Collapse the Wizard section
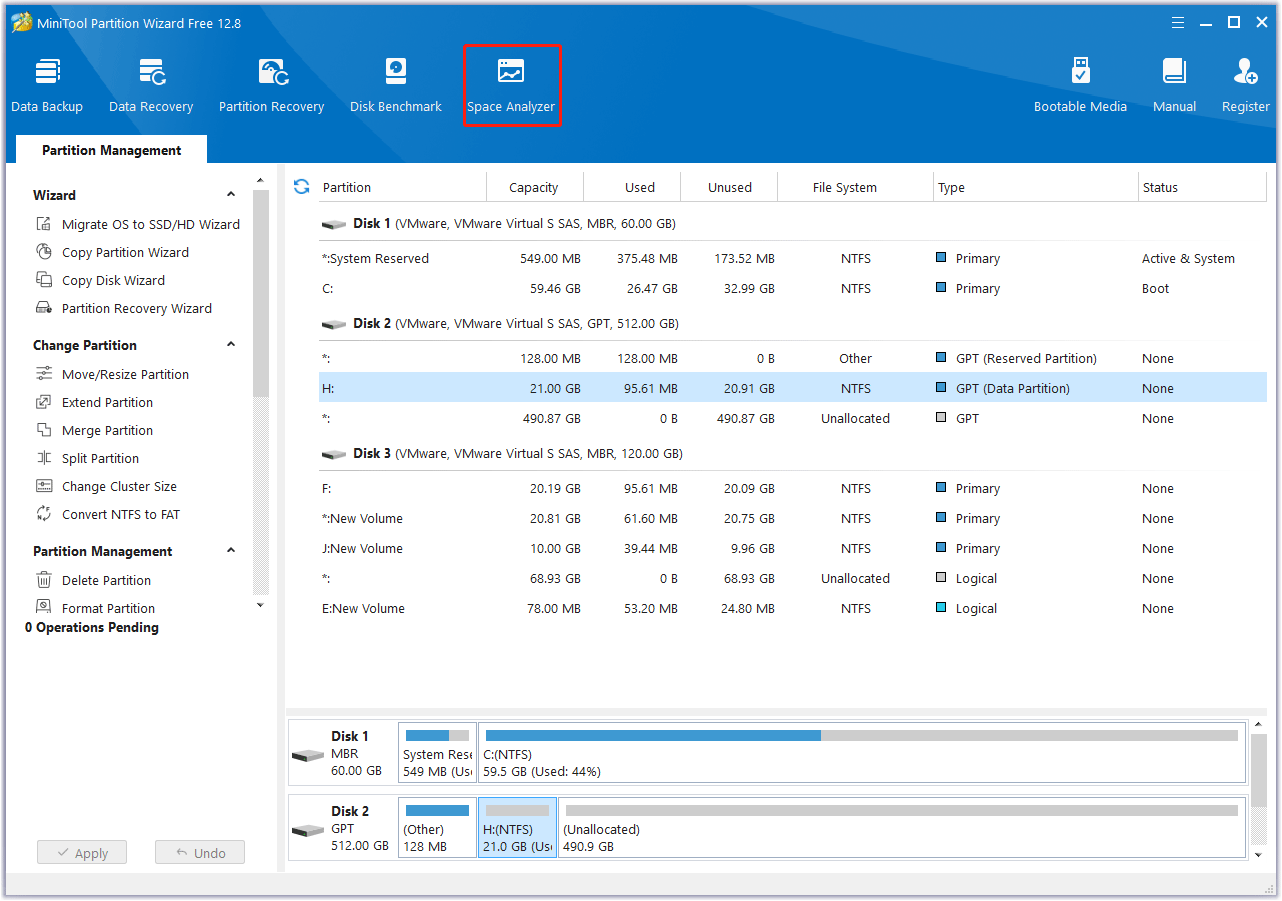 231,195
